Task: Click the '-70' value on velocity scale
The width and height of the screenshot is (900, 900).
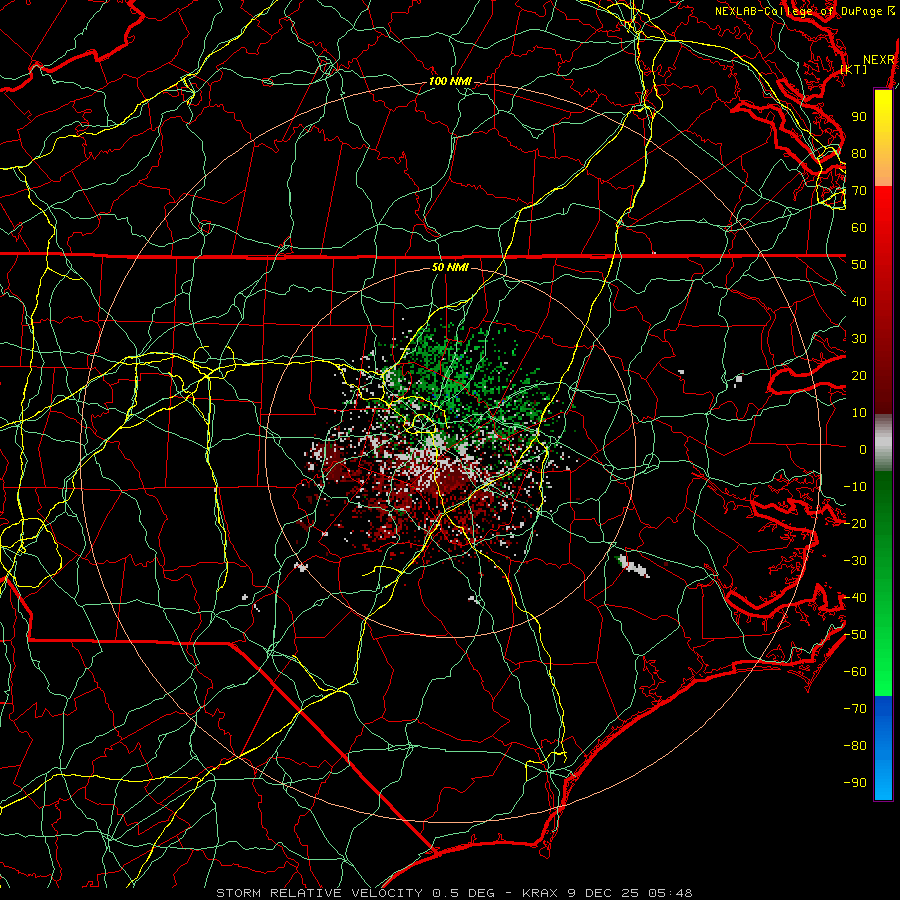Action: pyautogui.click(x=855, y=709)
